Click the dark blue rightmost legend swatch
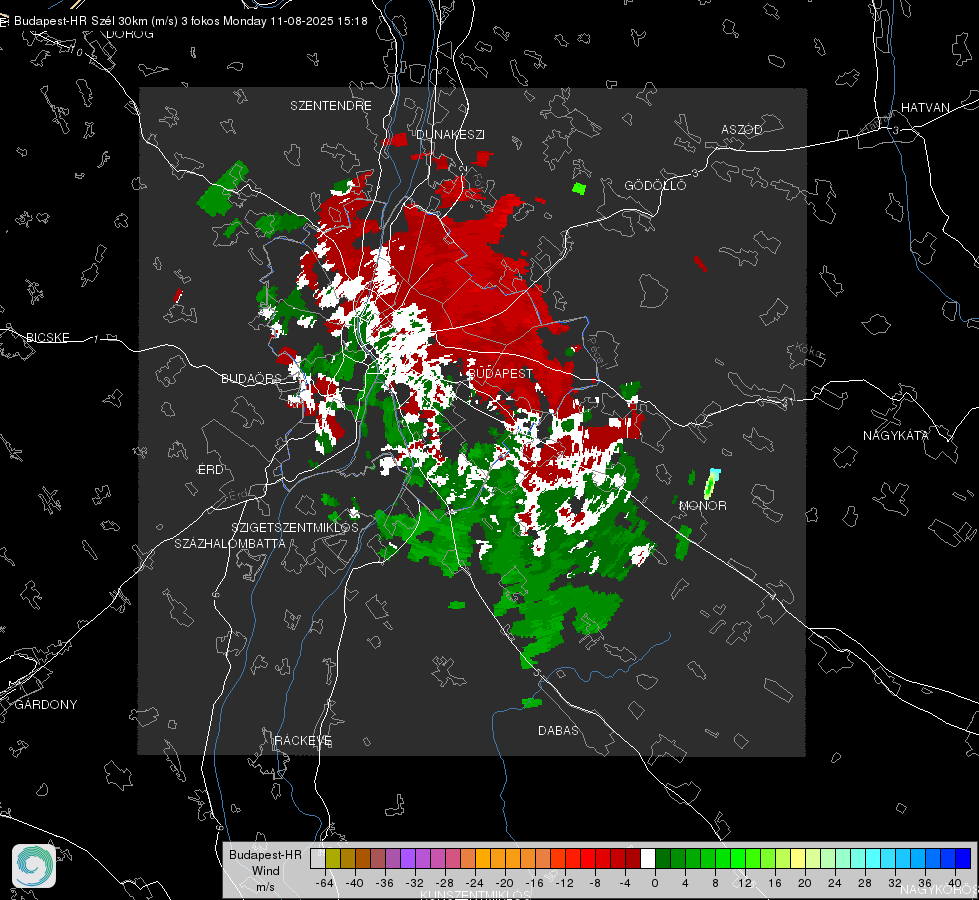This screenshot has height=900, width=979. point(963,859)
